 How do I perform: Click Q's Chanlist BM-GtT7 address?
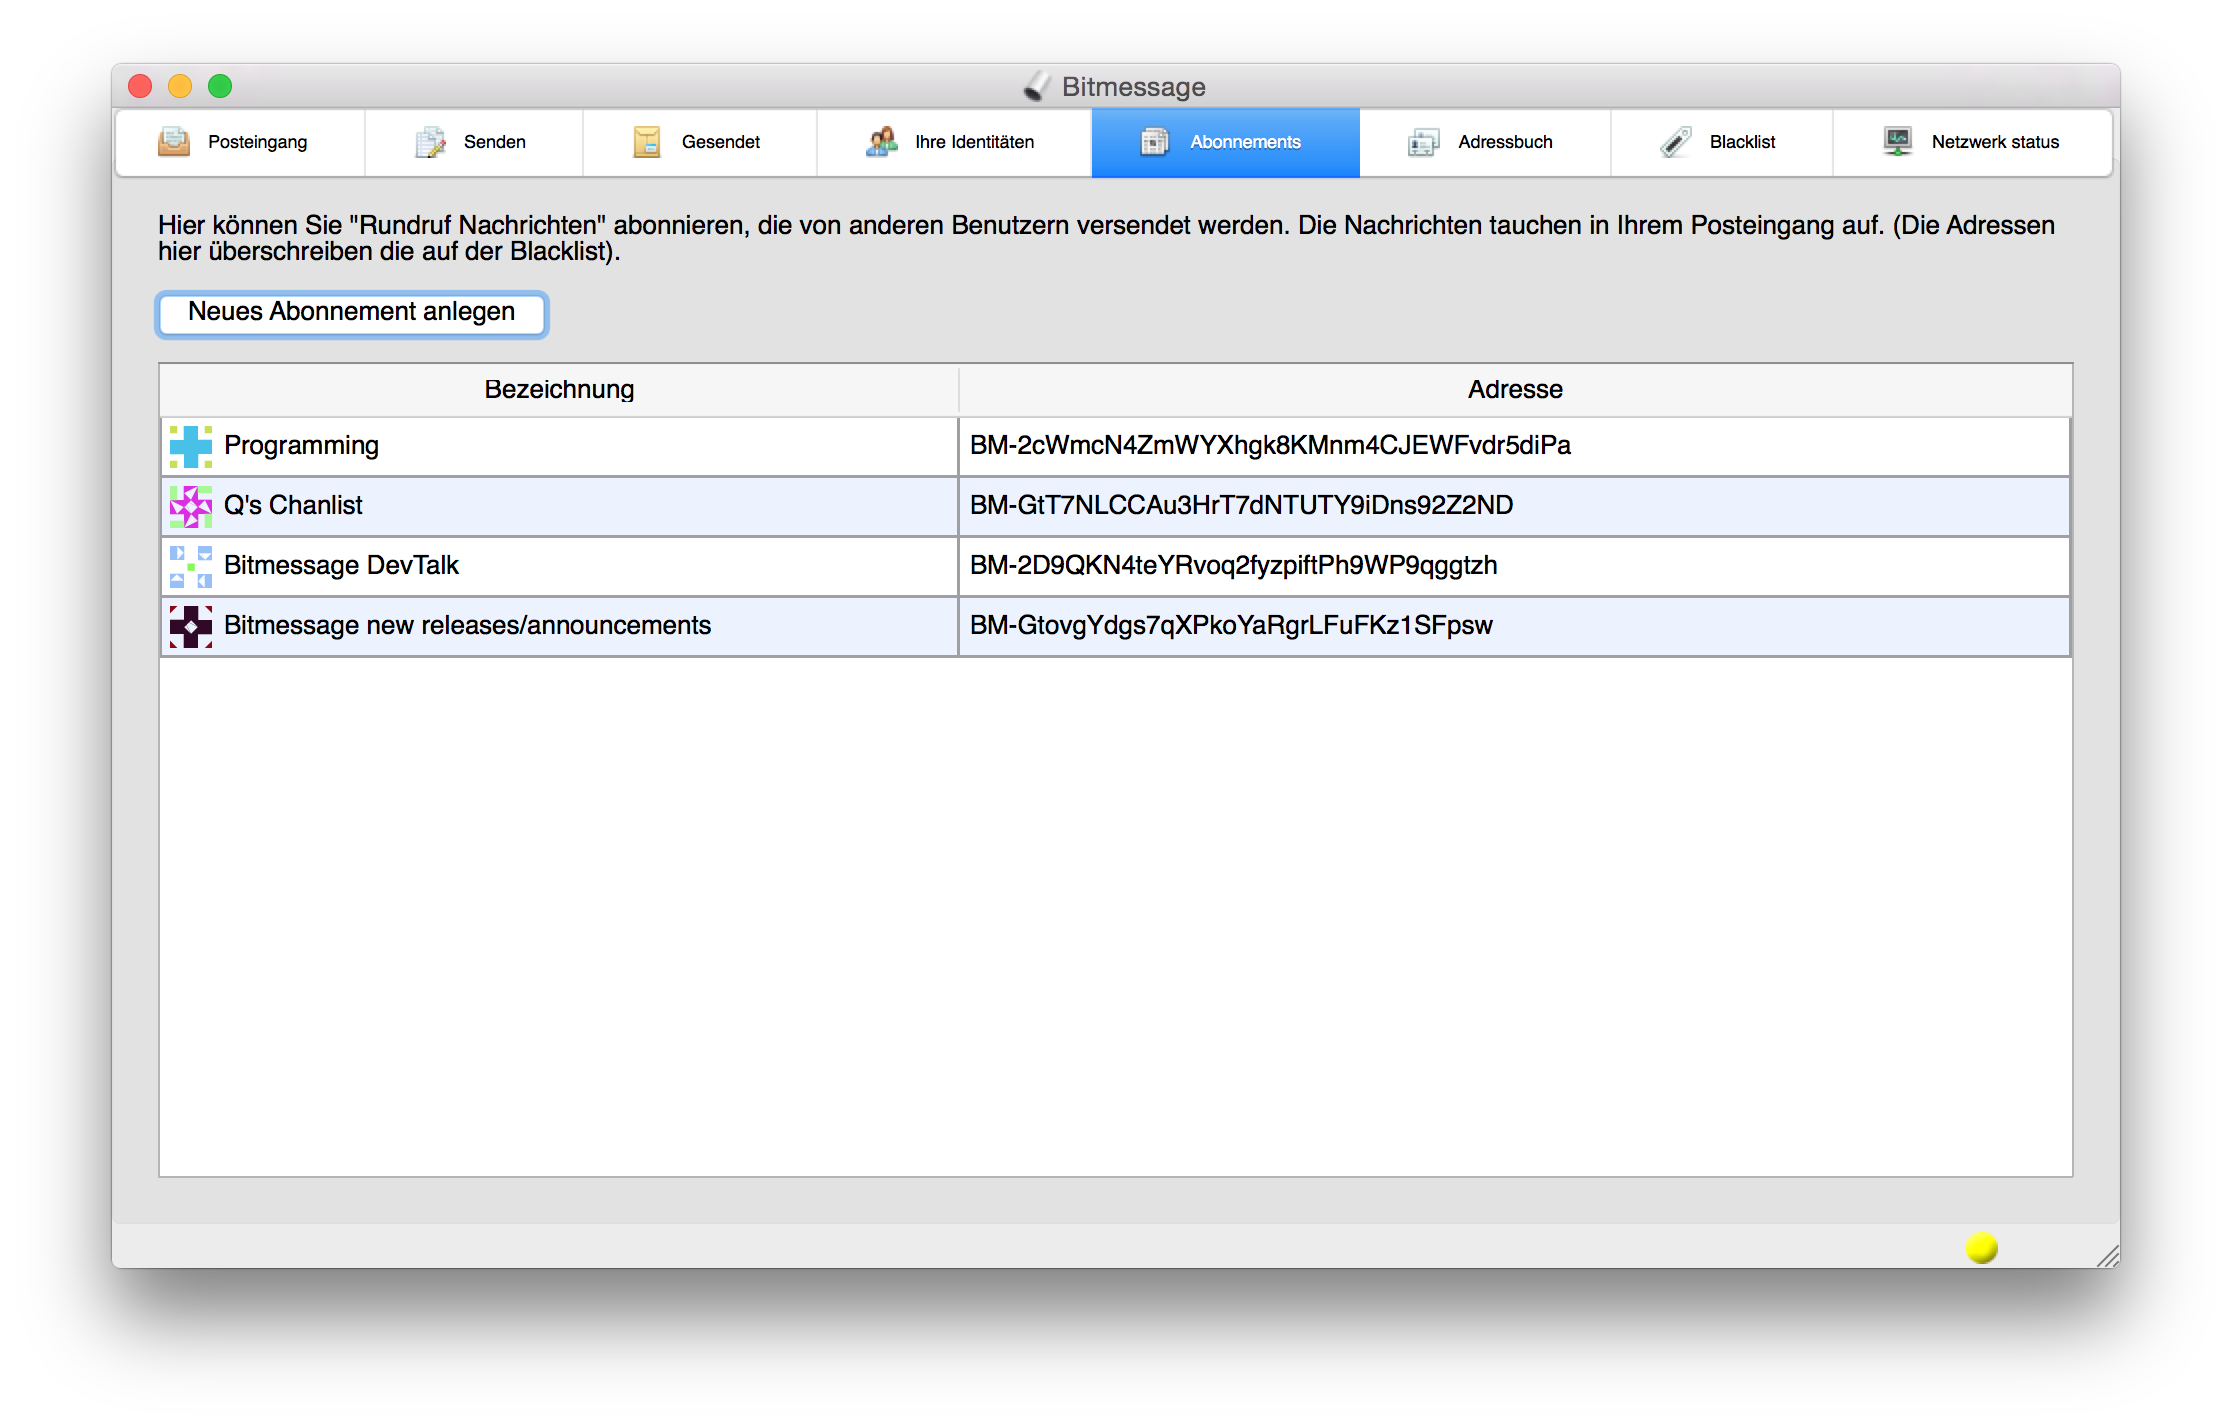point(1241,506)
